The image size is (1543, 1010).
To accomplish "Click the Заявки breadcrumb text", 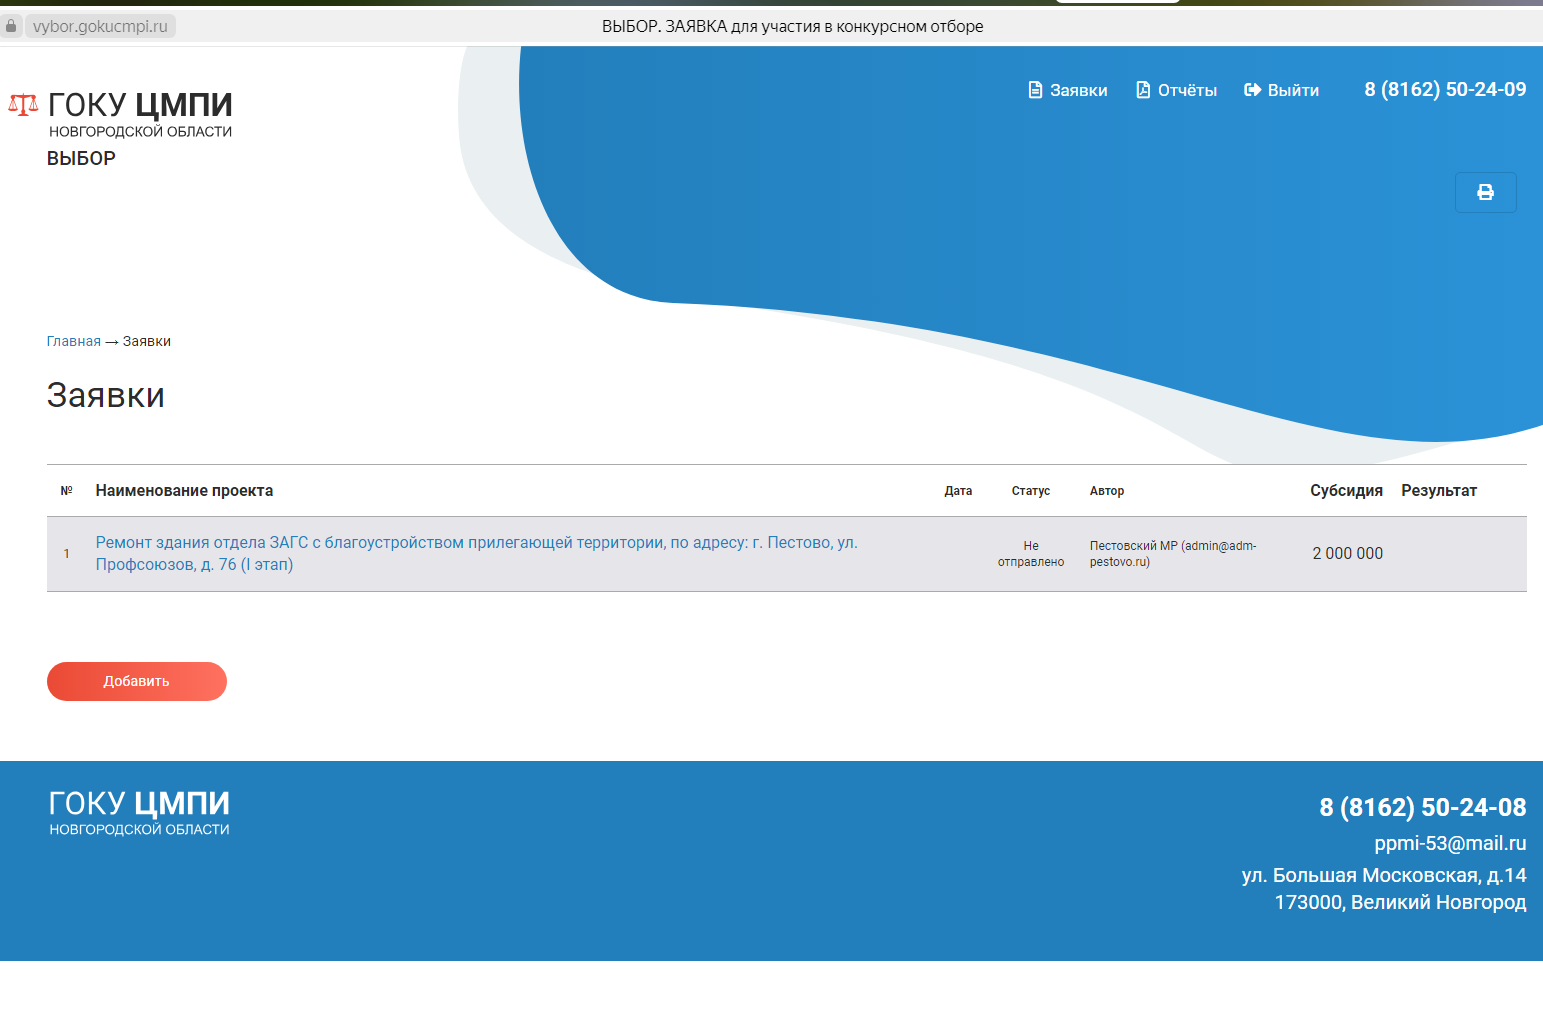I will coord(147,341).
